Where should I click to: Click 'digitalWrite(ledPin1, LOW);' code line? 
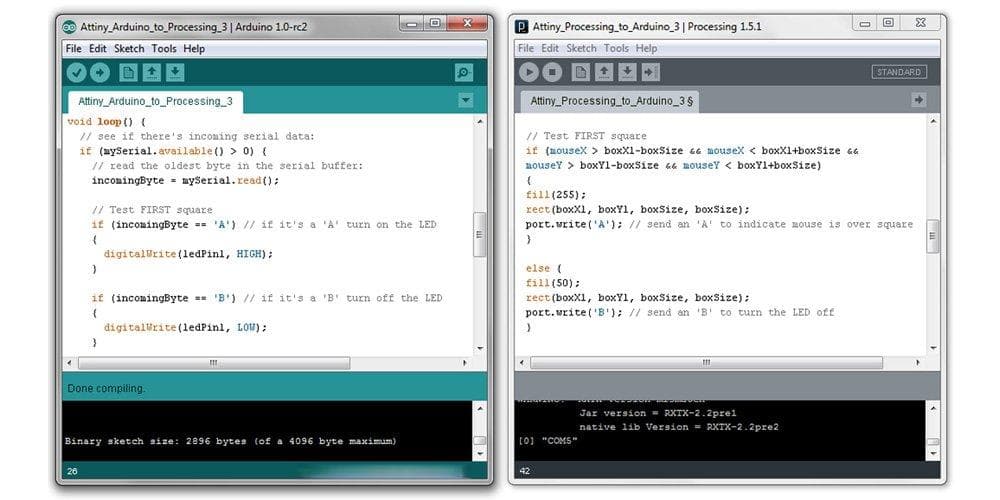point(185,327)
